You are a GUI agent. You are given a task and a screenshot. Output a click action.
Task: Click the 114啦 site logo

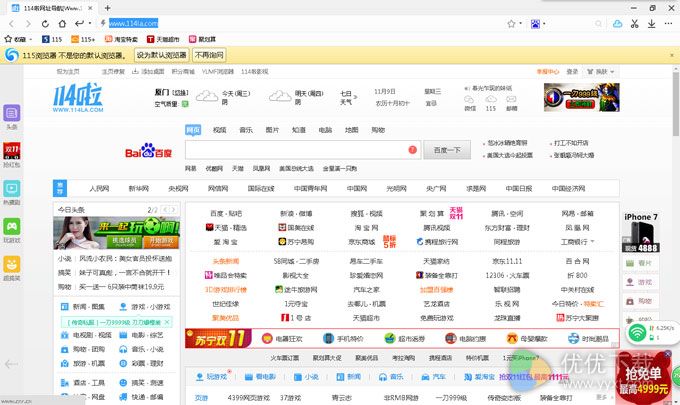pyautogui.click(x=78, y=98)
